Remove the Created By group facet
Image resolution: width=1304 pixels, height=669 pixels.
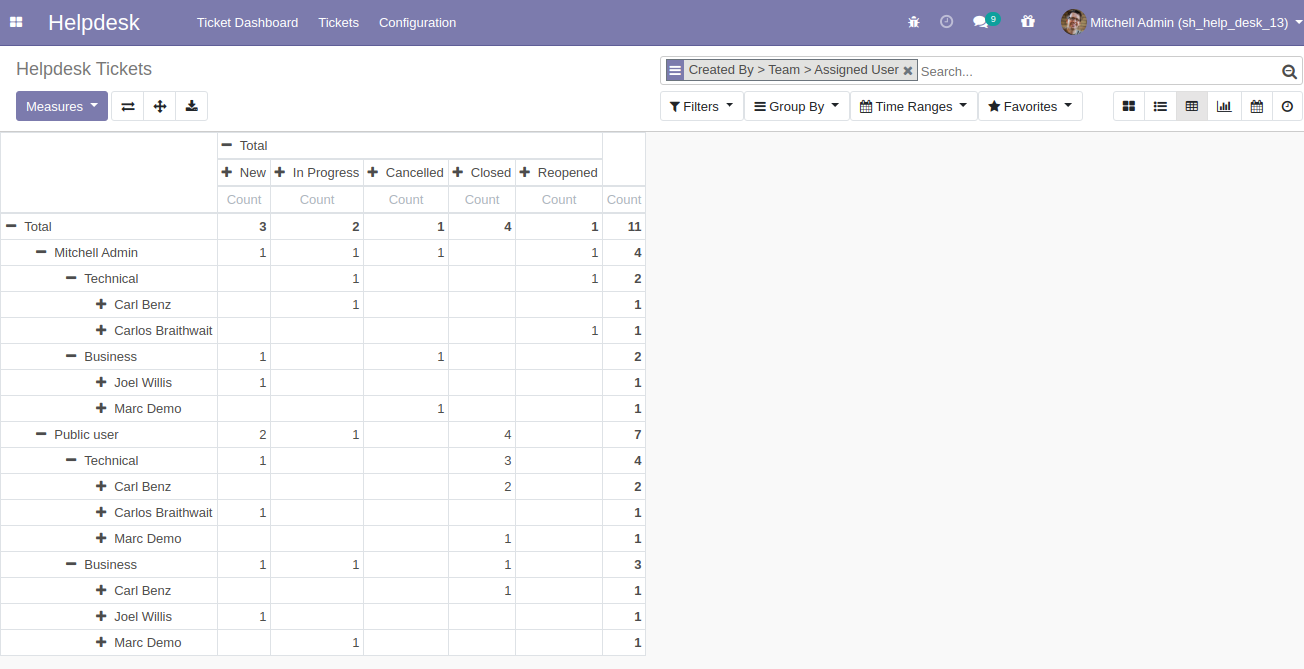click(907, 70)
